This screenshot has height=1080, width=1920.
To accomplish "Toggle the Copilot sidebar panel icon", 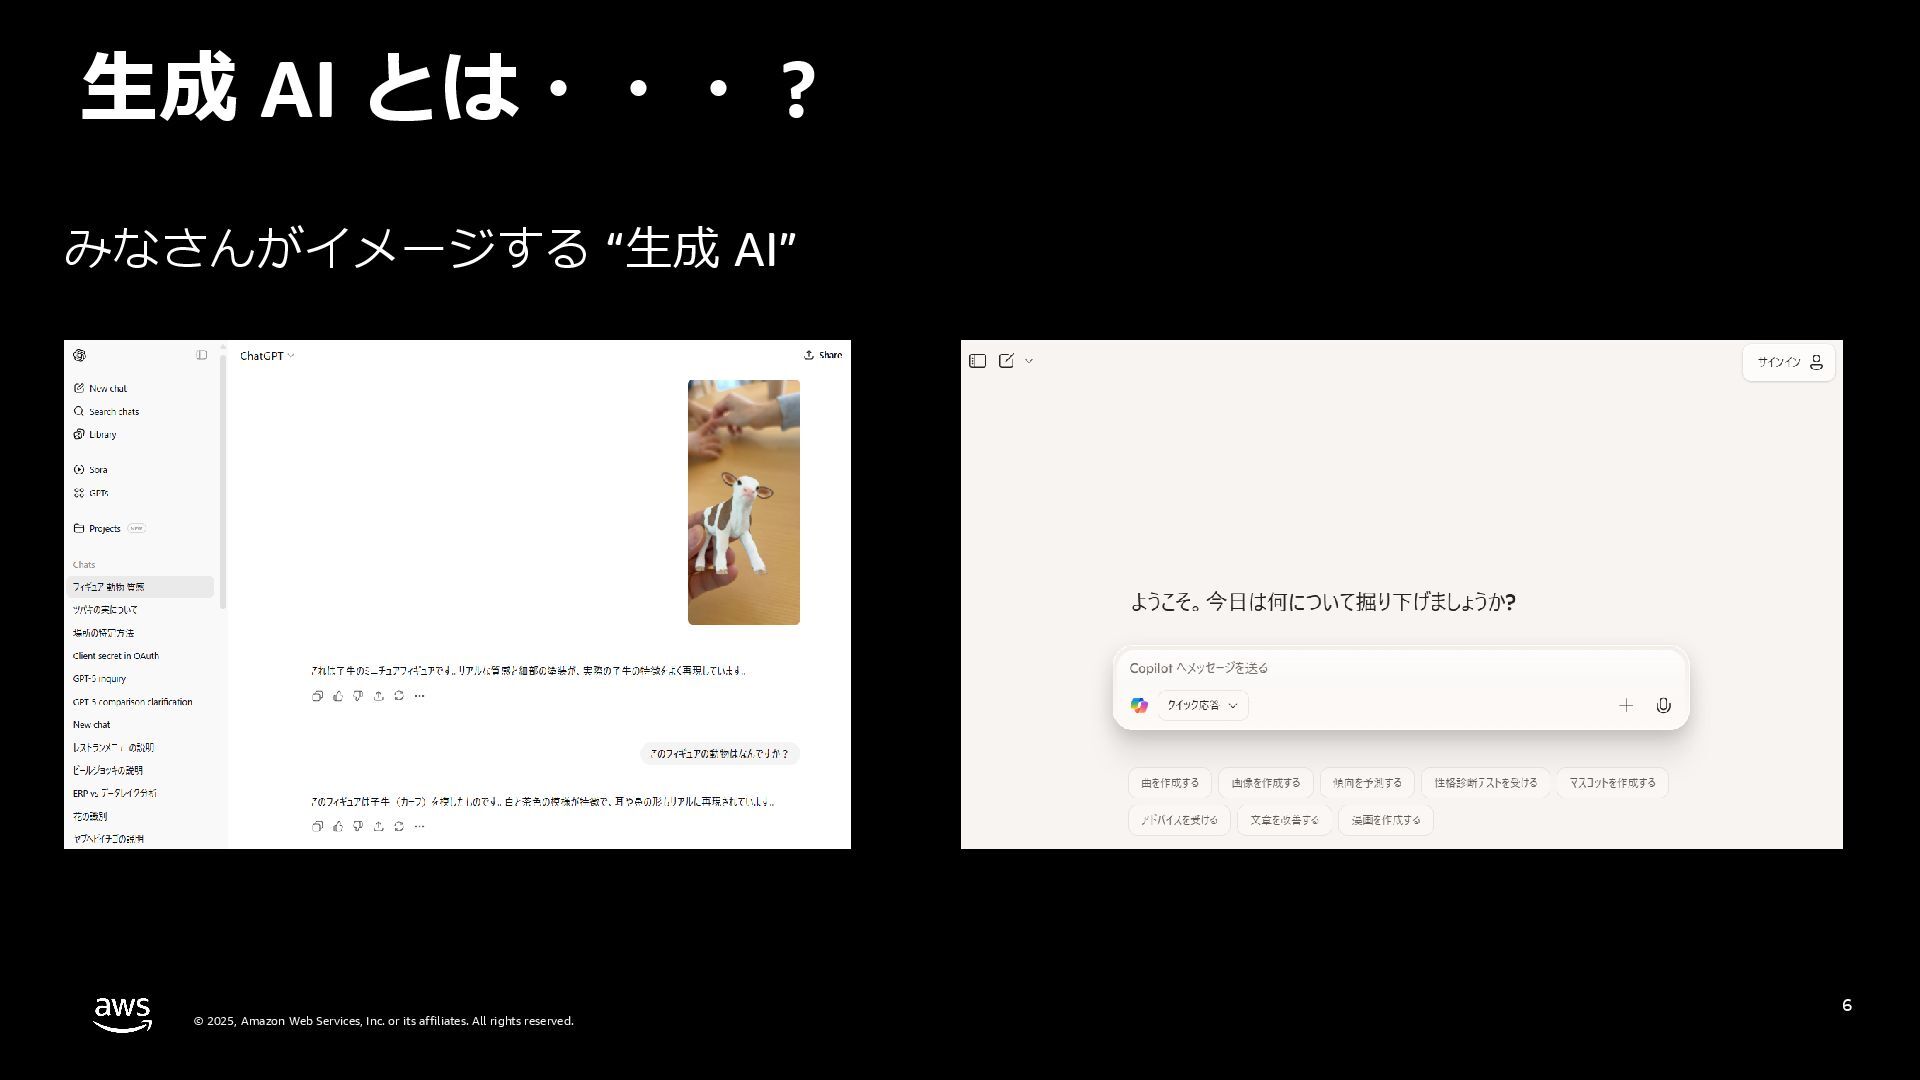I will [x=978, y=361].
